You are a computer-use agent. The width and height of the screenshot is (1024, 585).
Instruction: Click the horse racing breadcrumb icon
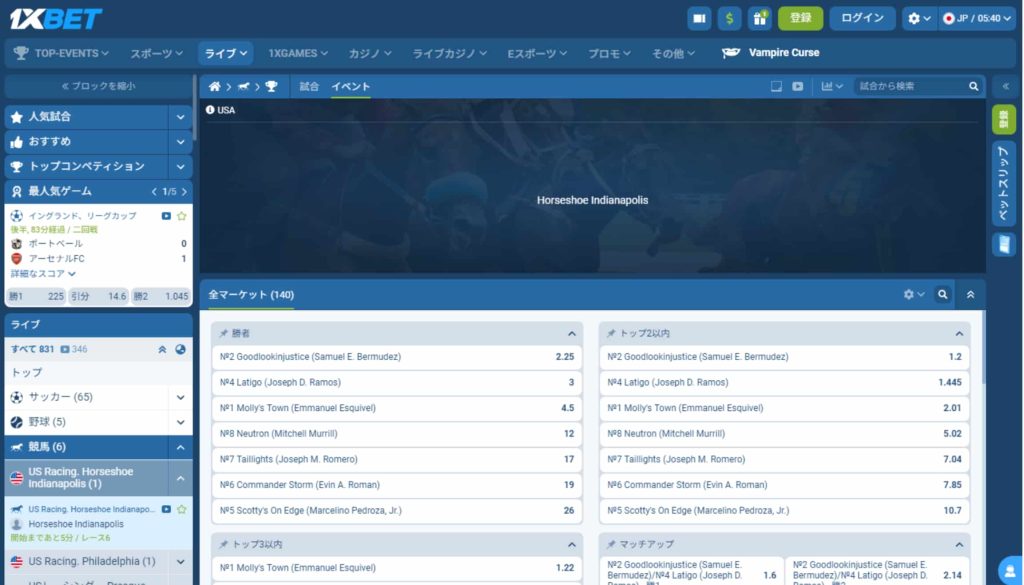pyautogui.click(x=243, y=87)
